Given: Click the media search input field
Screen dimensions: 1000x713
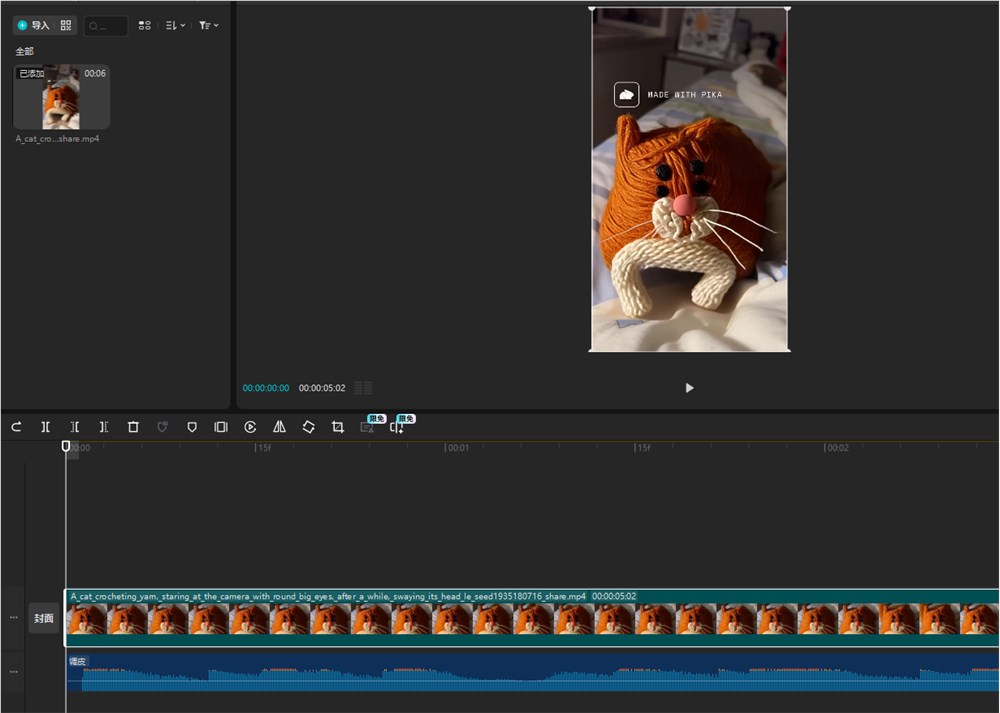Looking at the screenshot, I should 107,26.
